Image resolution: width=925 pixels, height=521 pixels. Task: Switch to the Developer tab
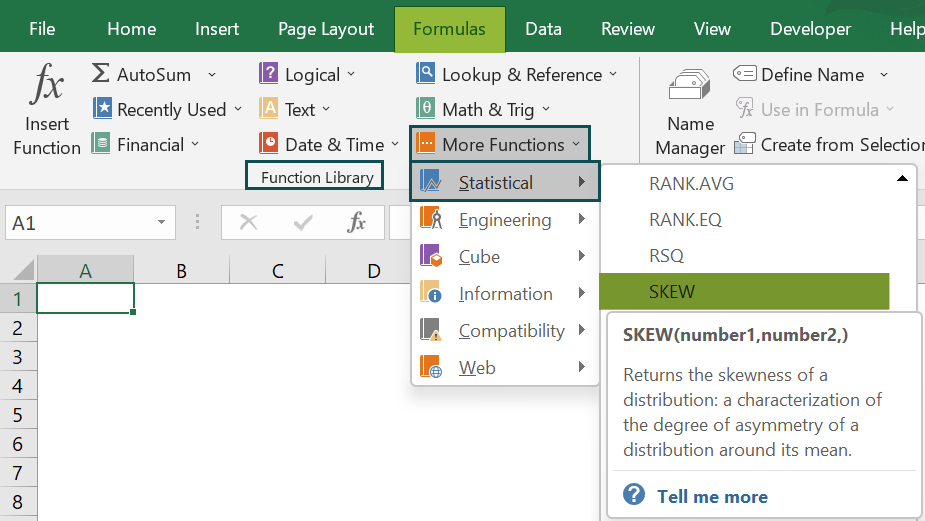coord(811,29)
